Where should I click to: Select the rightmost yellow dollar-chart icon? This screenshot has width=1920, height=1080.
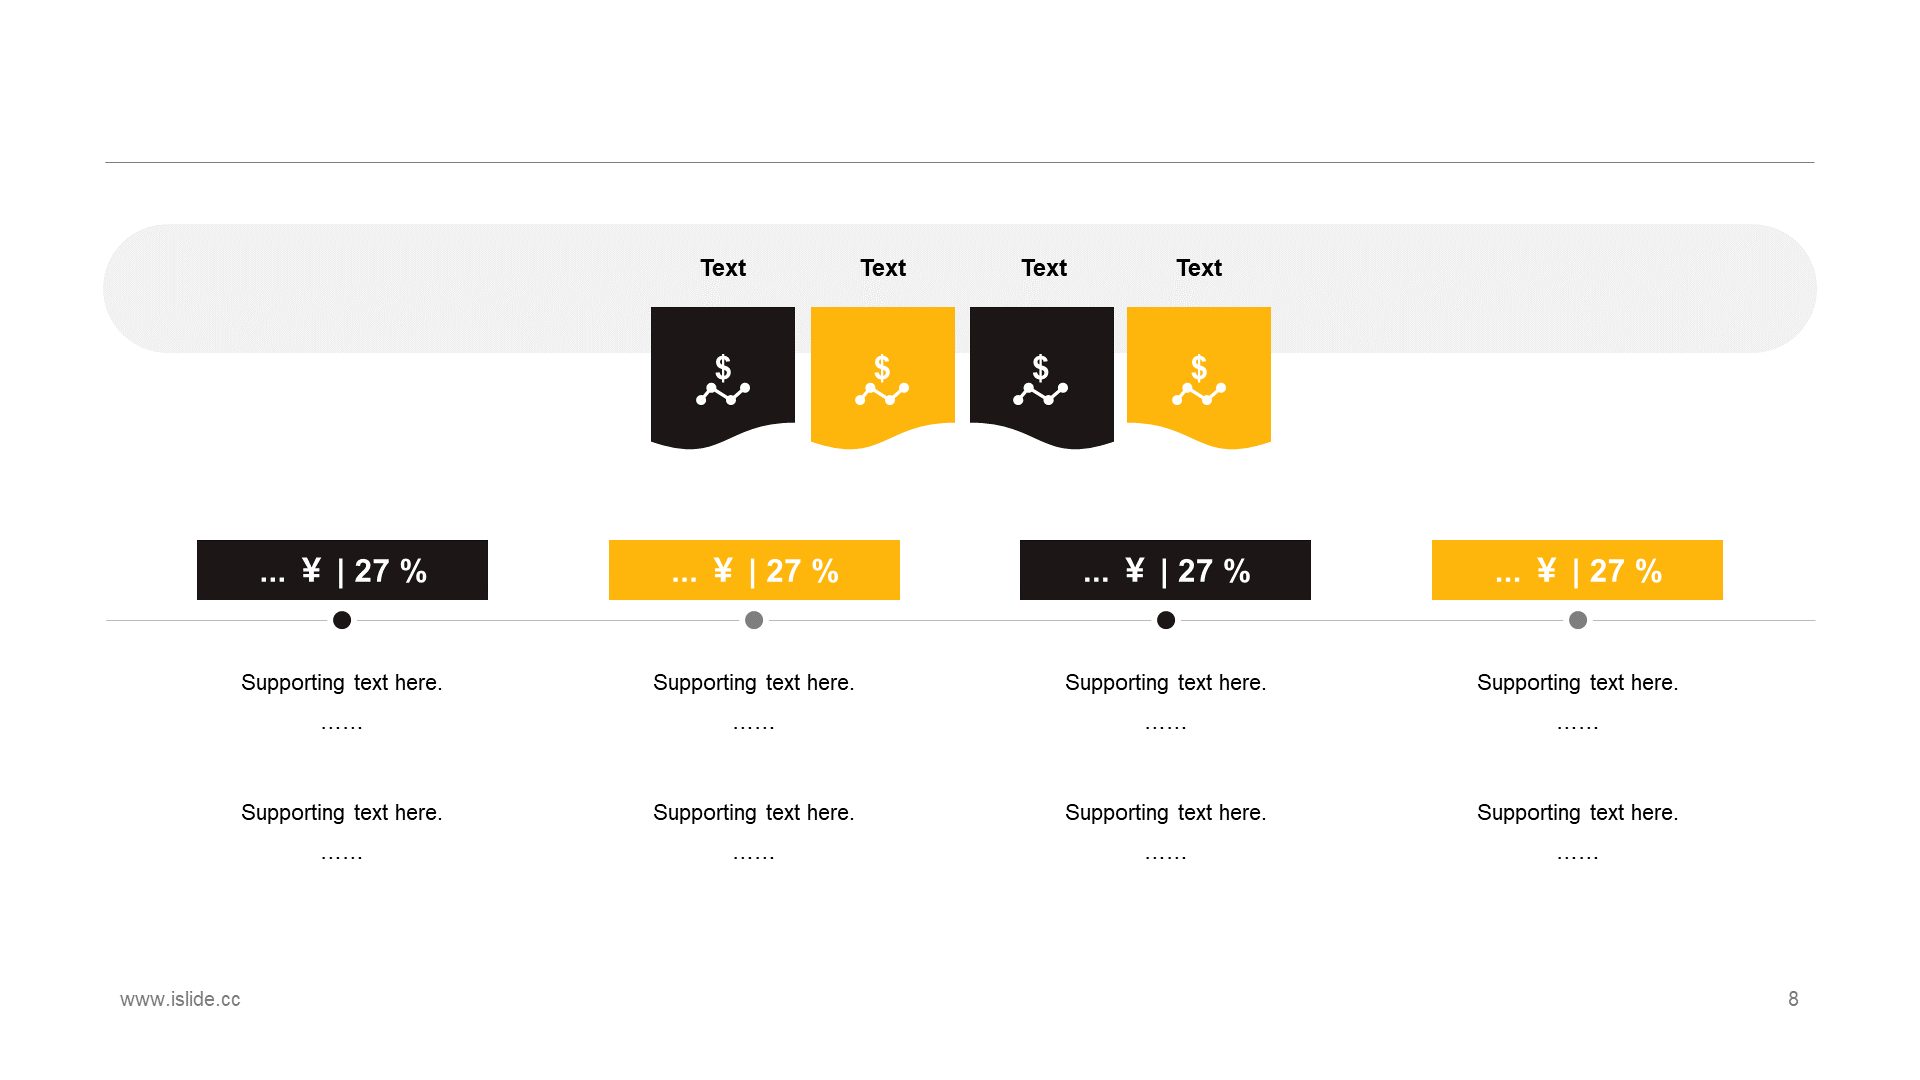[x=1199, y=380]
